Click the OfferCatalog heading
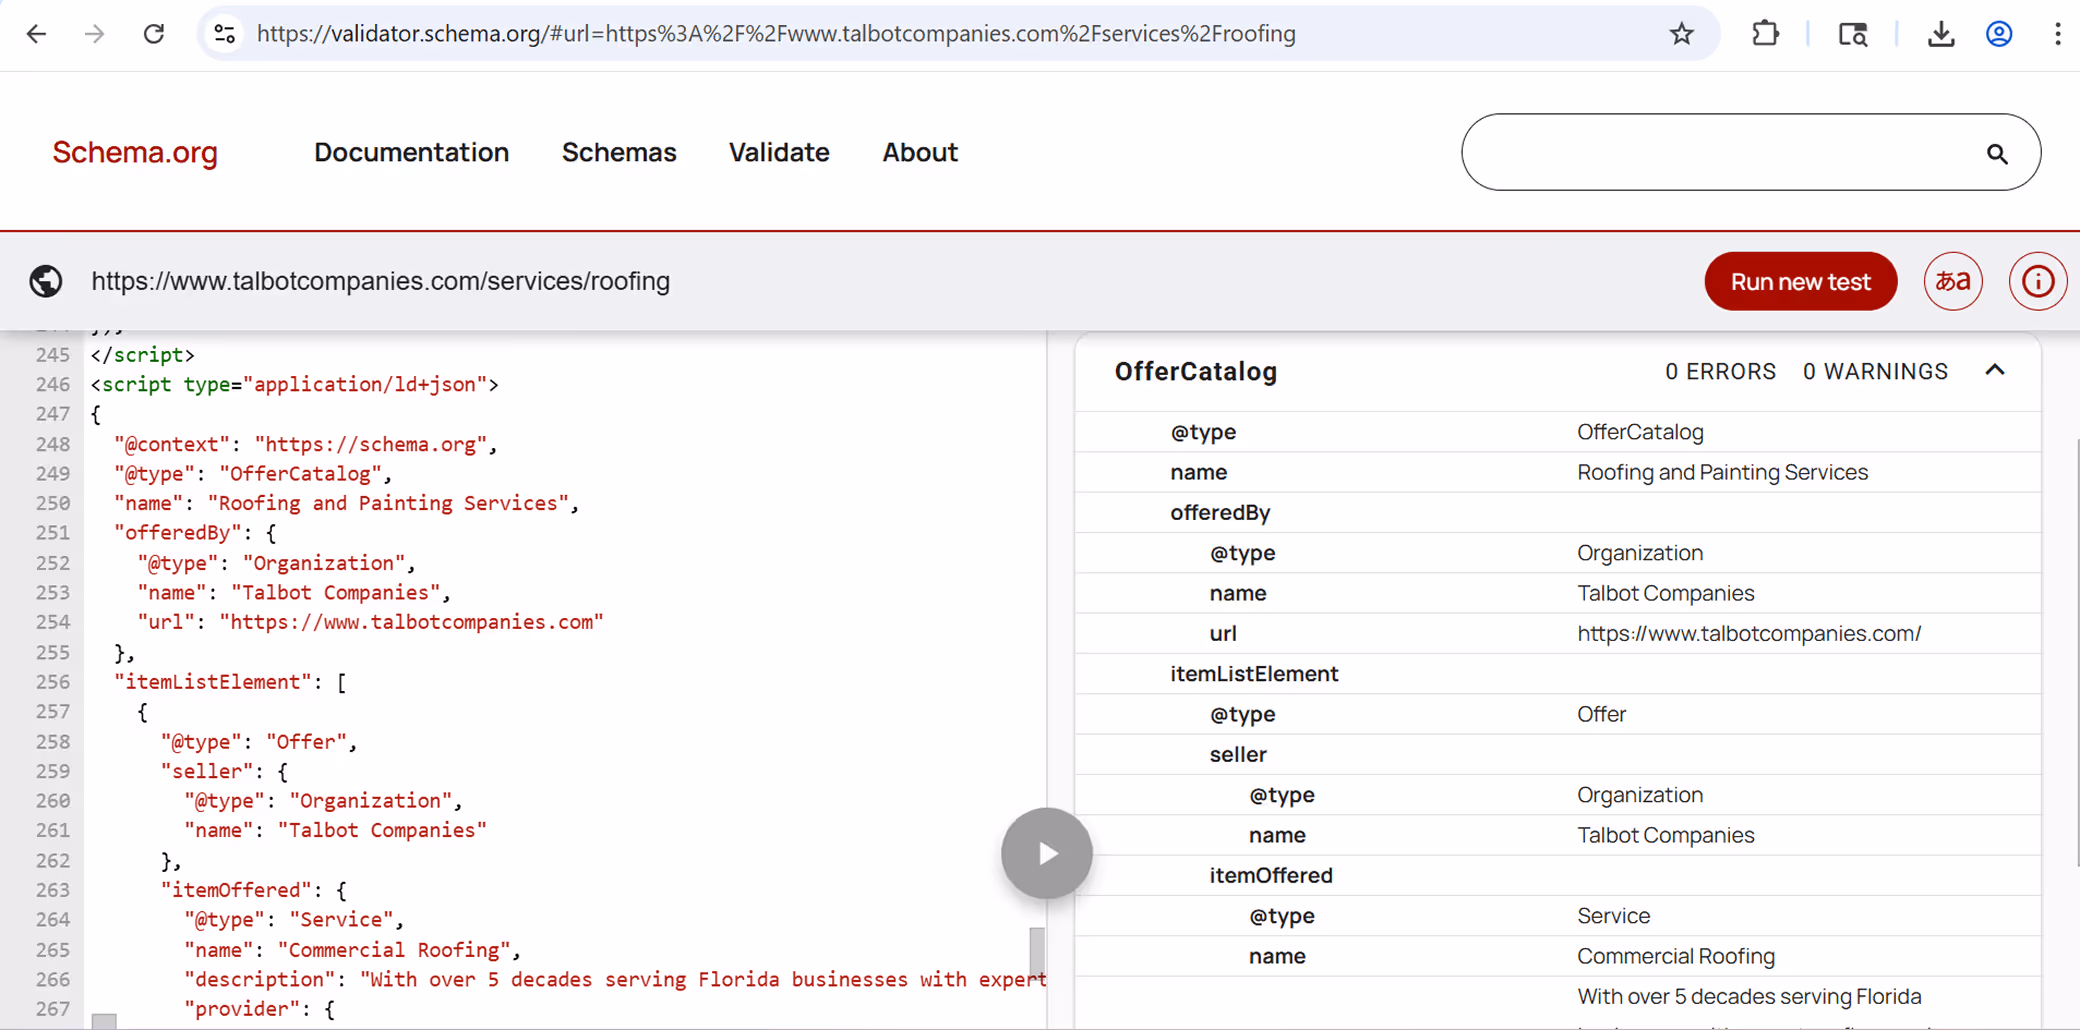This screenshot has height=1030, width=2080. (x=1196, y=371)
